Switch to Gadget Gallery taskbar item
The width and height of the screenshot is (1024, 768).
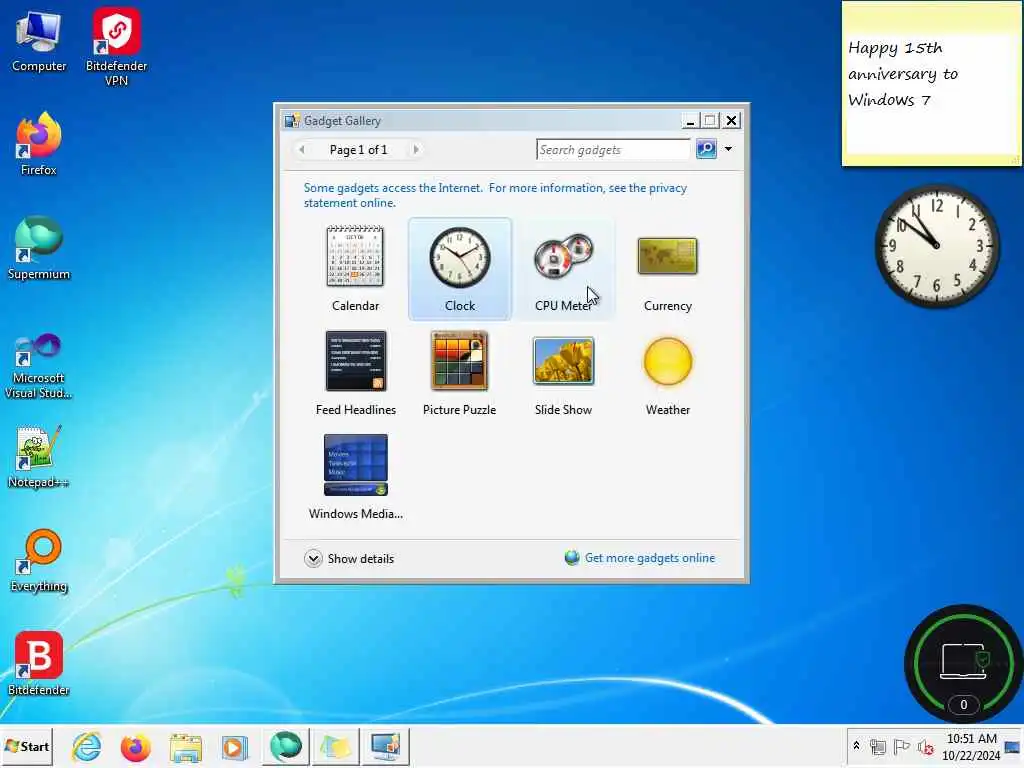[x=385, y=746]
